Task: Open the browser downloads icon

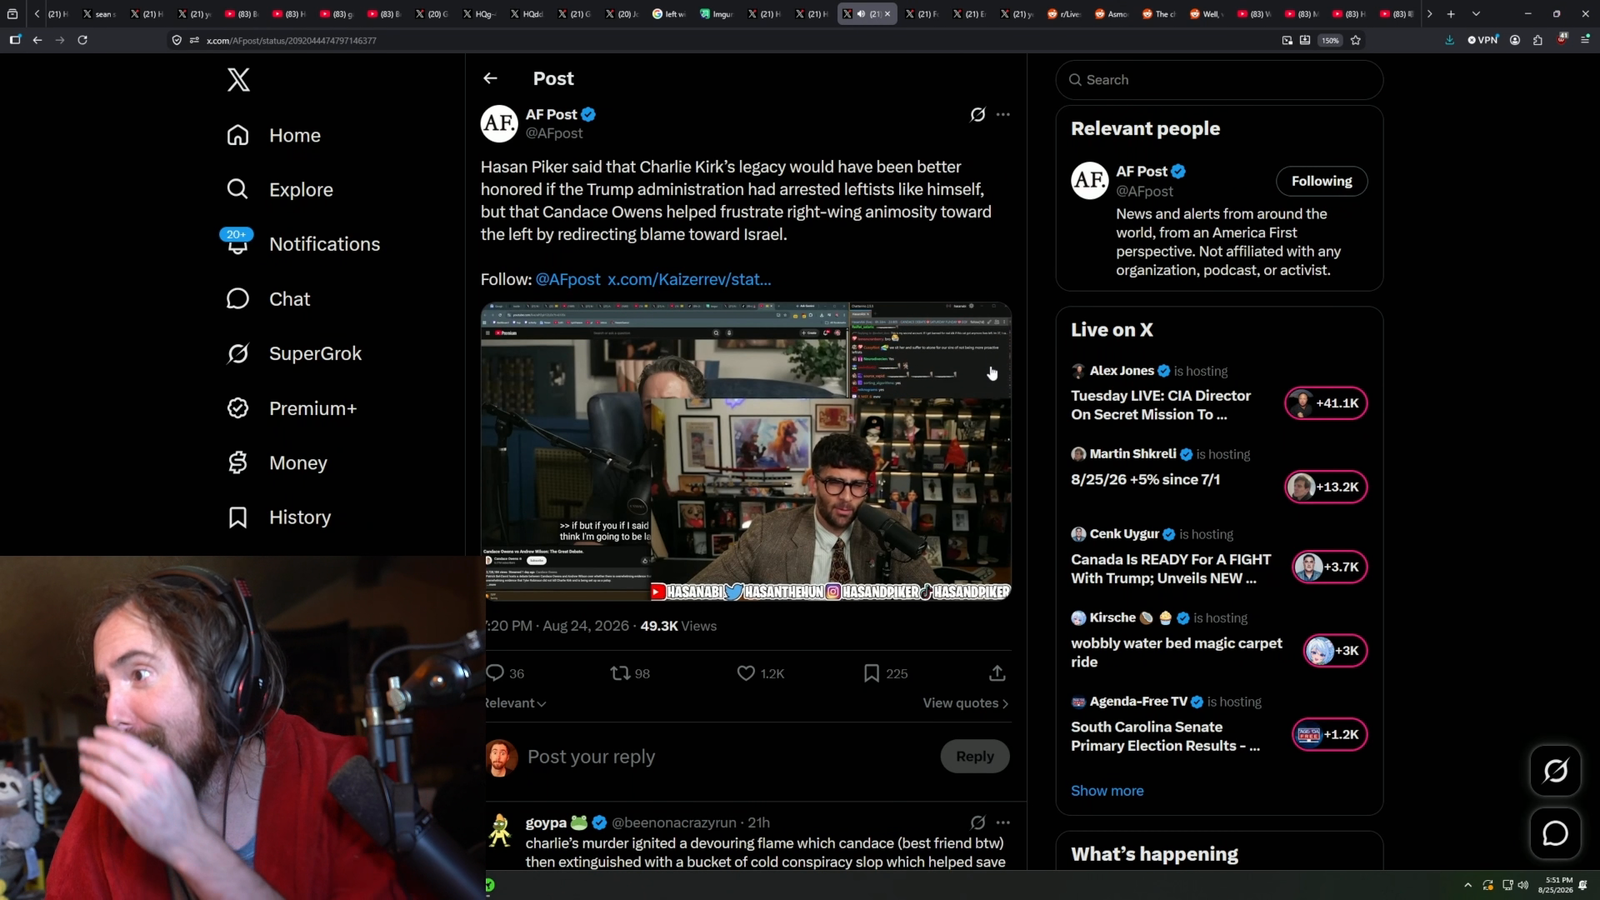Action: coord(1449,40)
